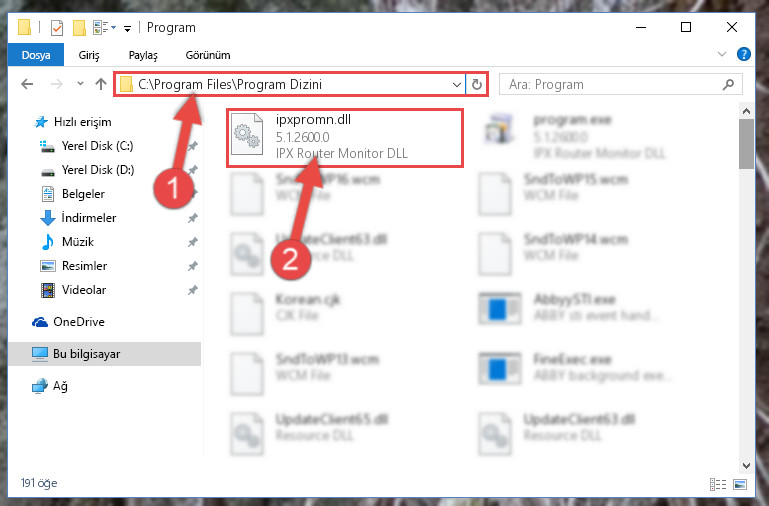Refresh the current folder view
Screen dimensions: 769x506
[476, 84]
